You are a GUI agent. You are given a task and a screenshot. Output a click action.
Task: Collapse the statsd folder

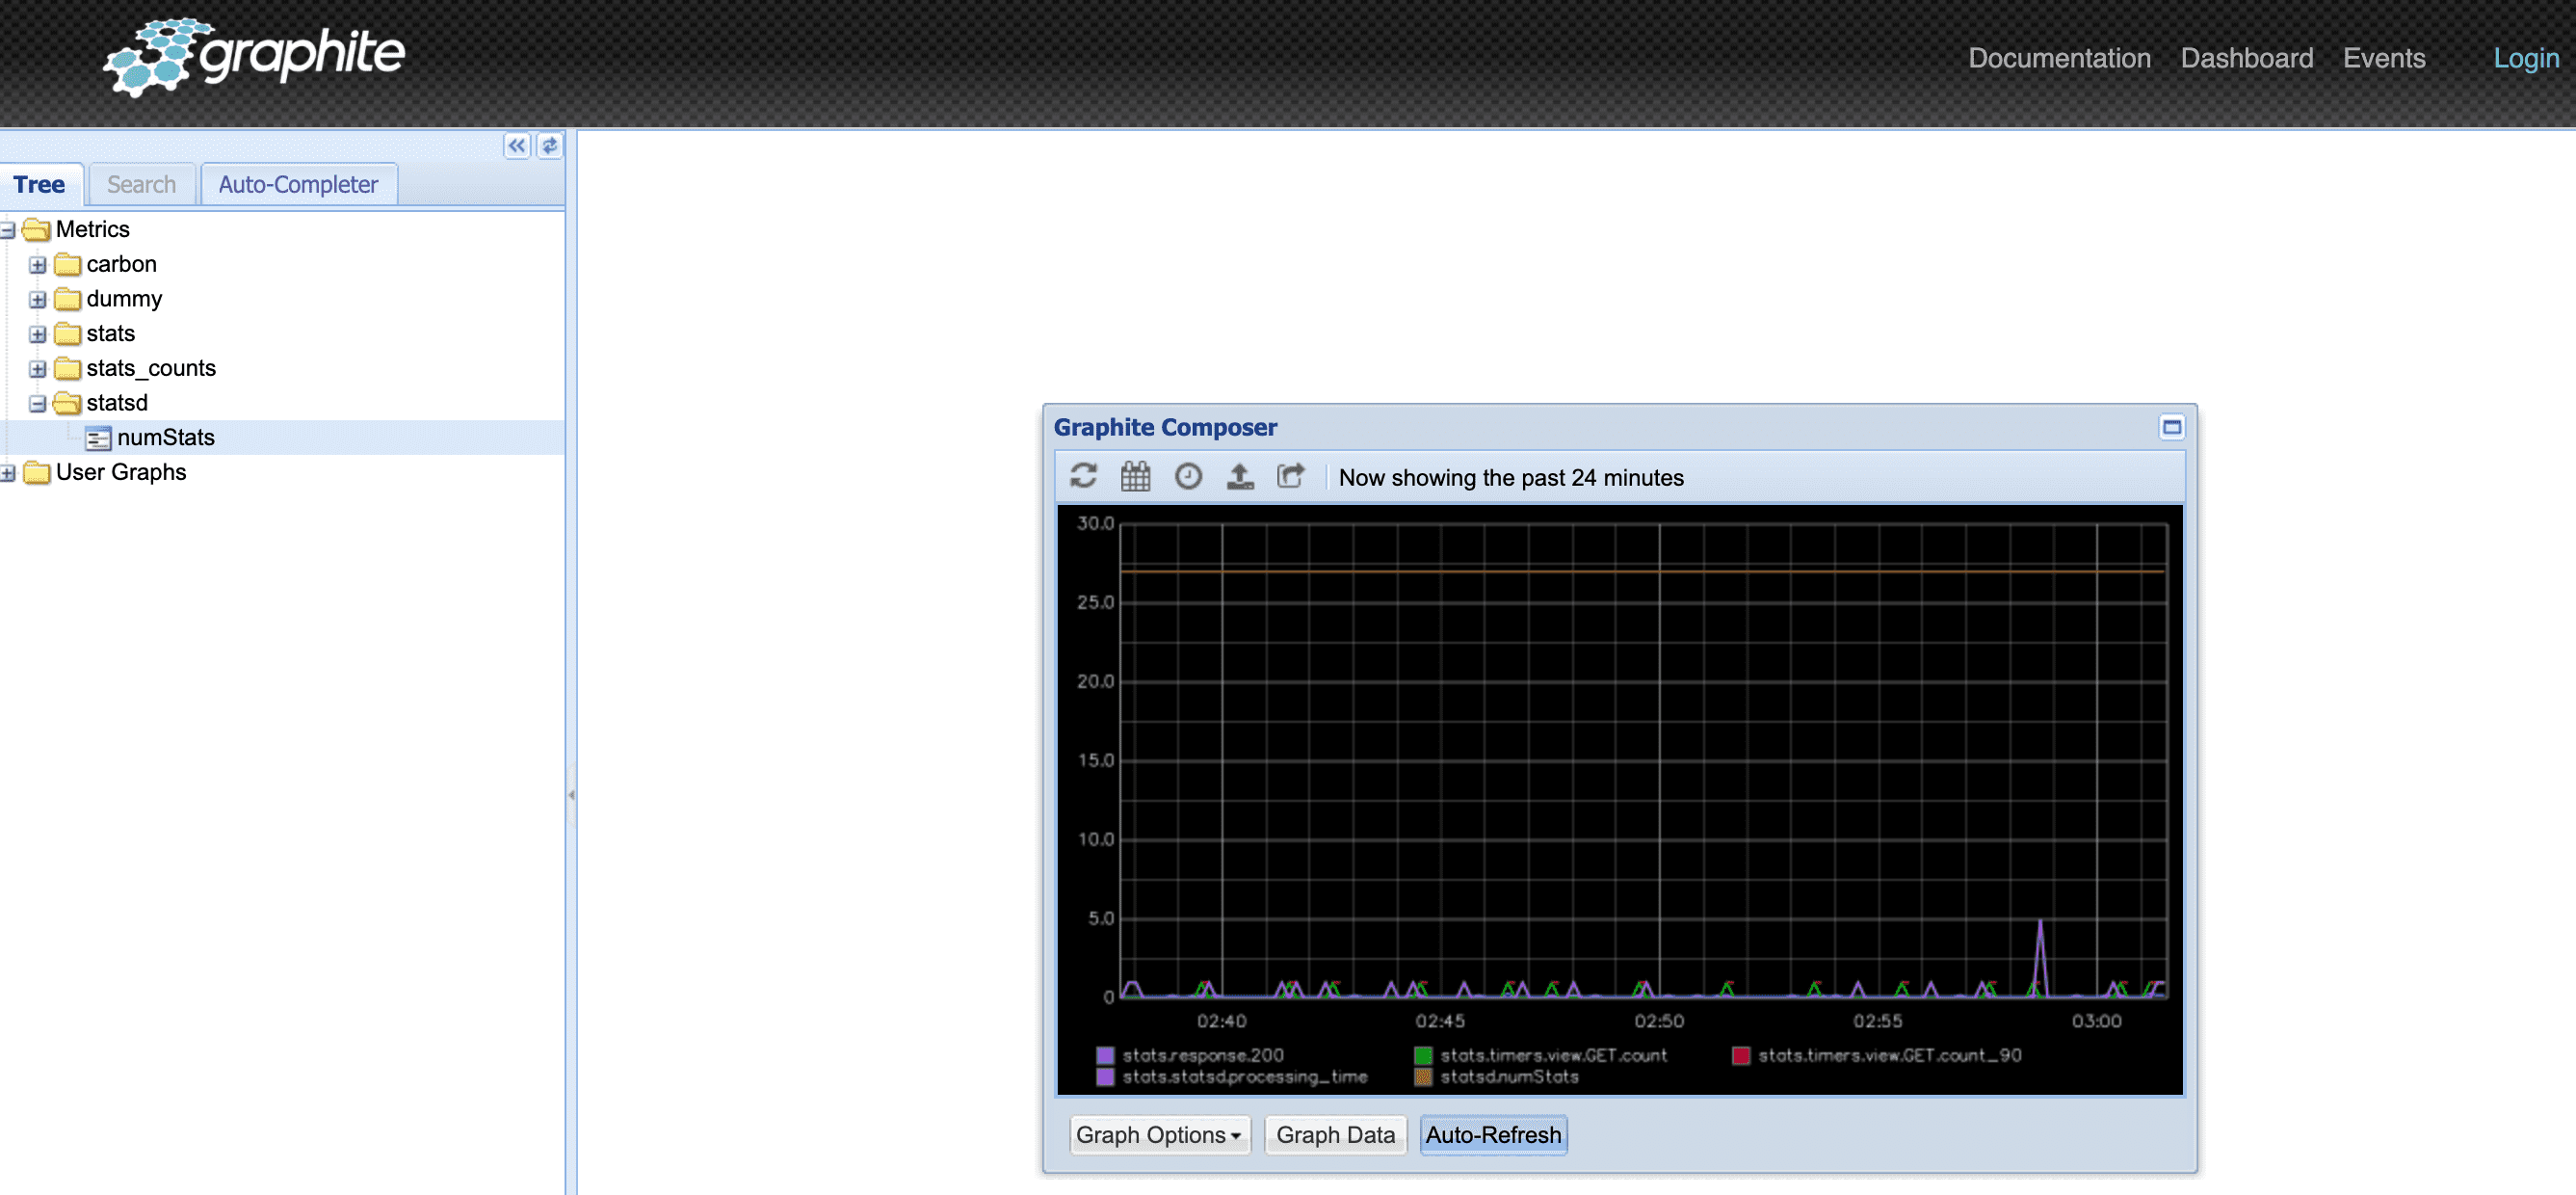(37, 404)
